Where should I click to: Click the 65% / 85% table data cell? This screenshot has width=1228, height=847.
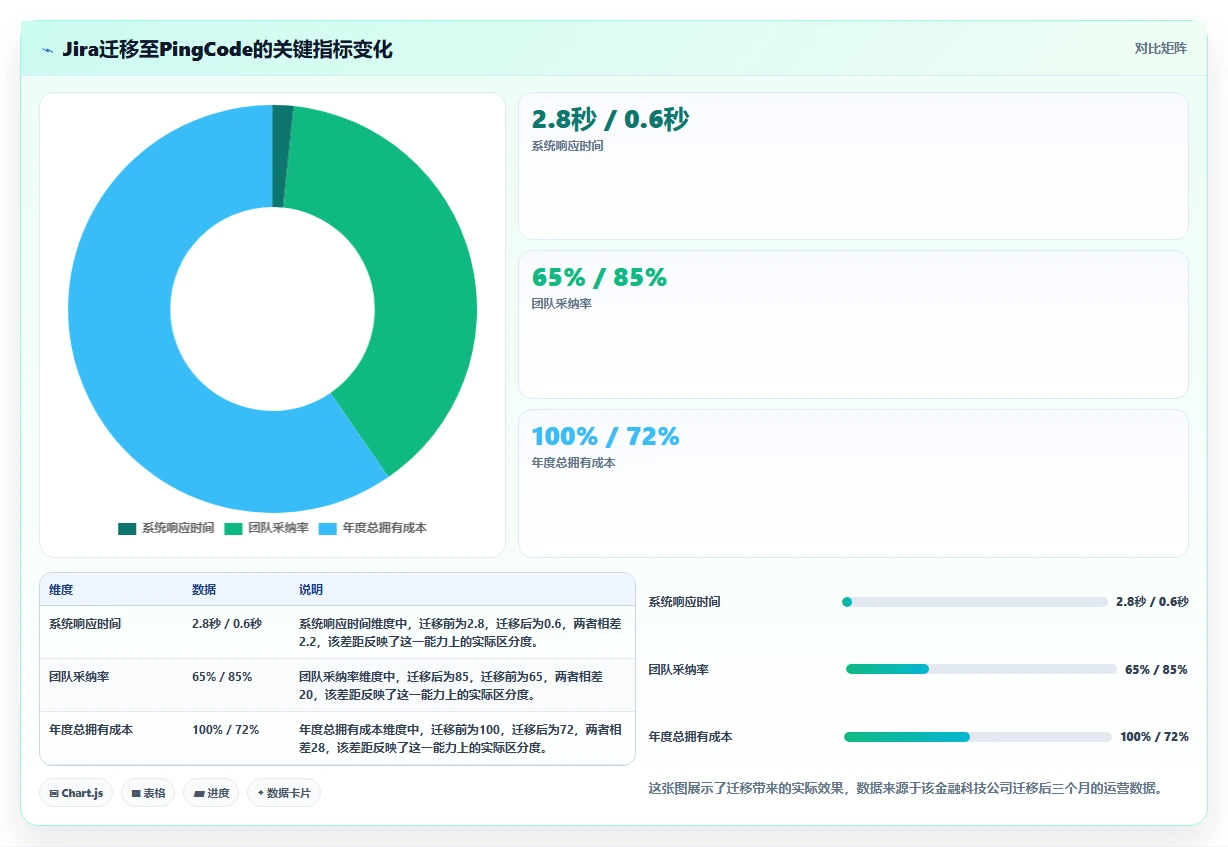pos(222,676)
